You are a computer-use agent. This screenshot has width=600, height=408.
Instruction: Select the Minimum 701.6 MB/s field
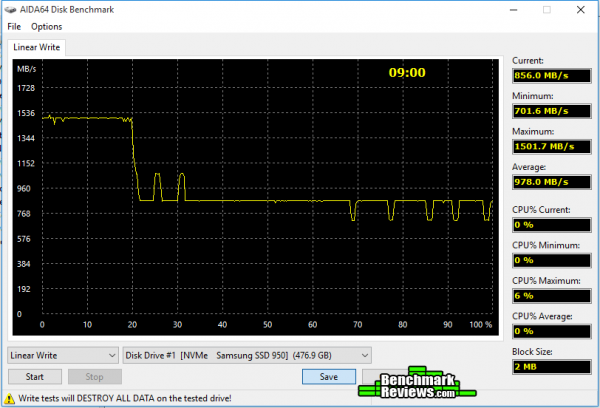point(546,110)
